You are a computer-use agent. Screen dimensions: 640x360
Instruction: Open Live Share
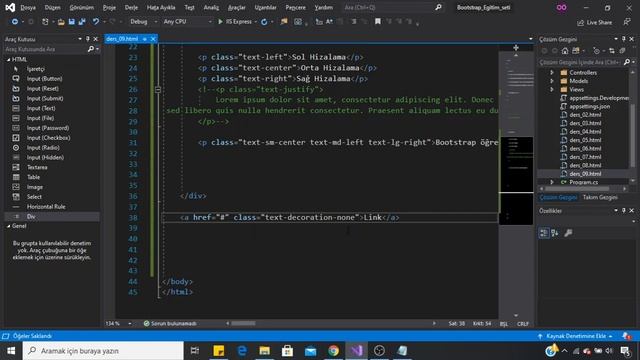pos(594,22)
